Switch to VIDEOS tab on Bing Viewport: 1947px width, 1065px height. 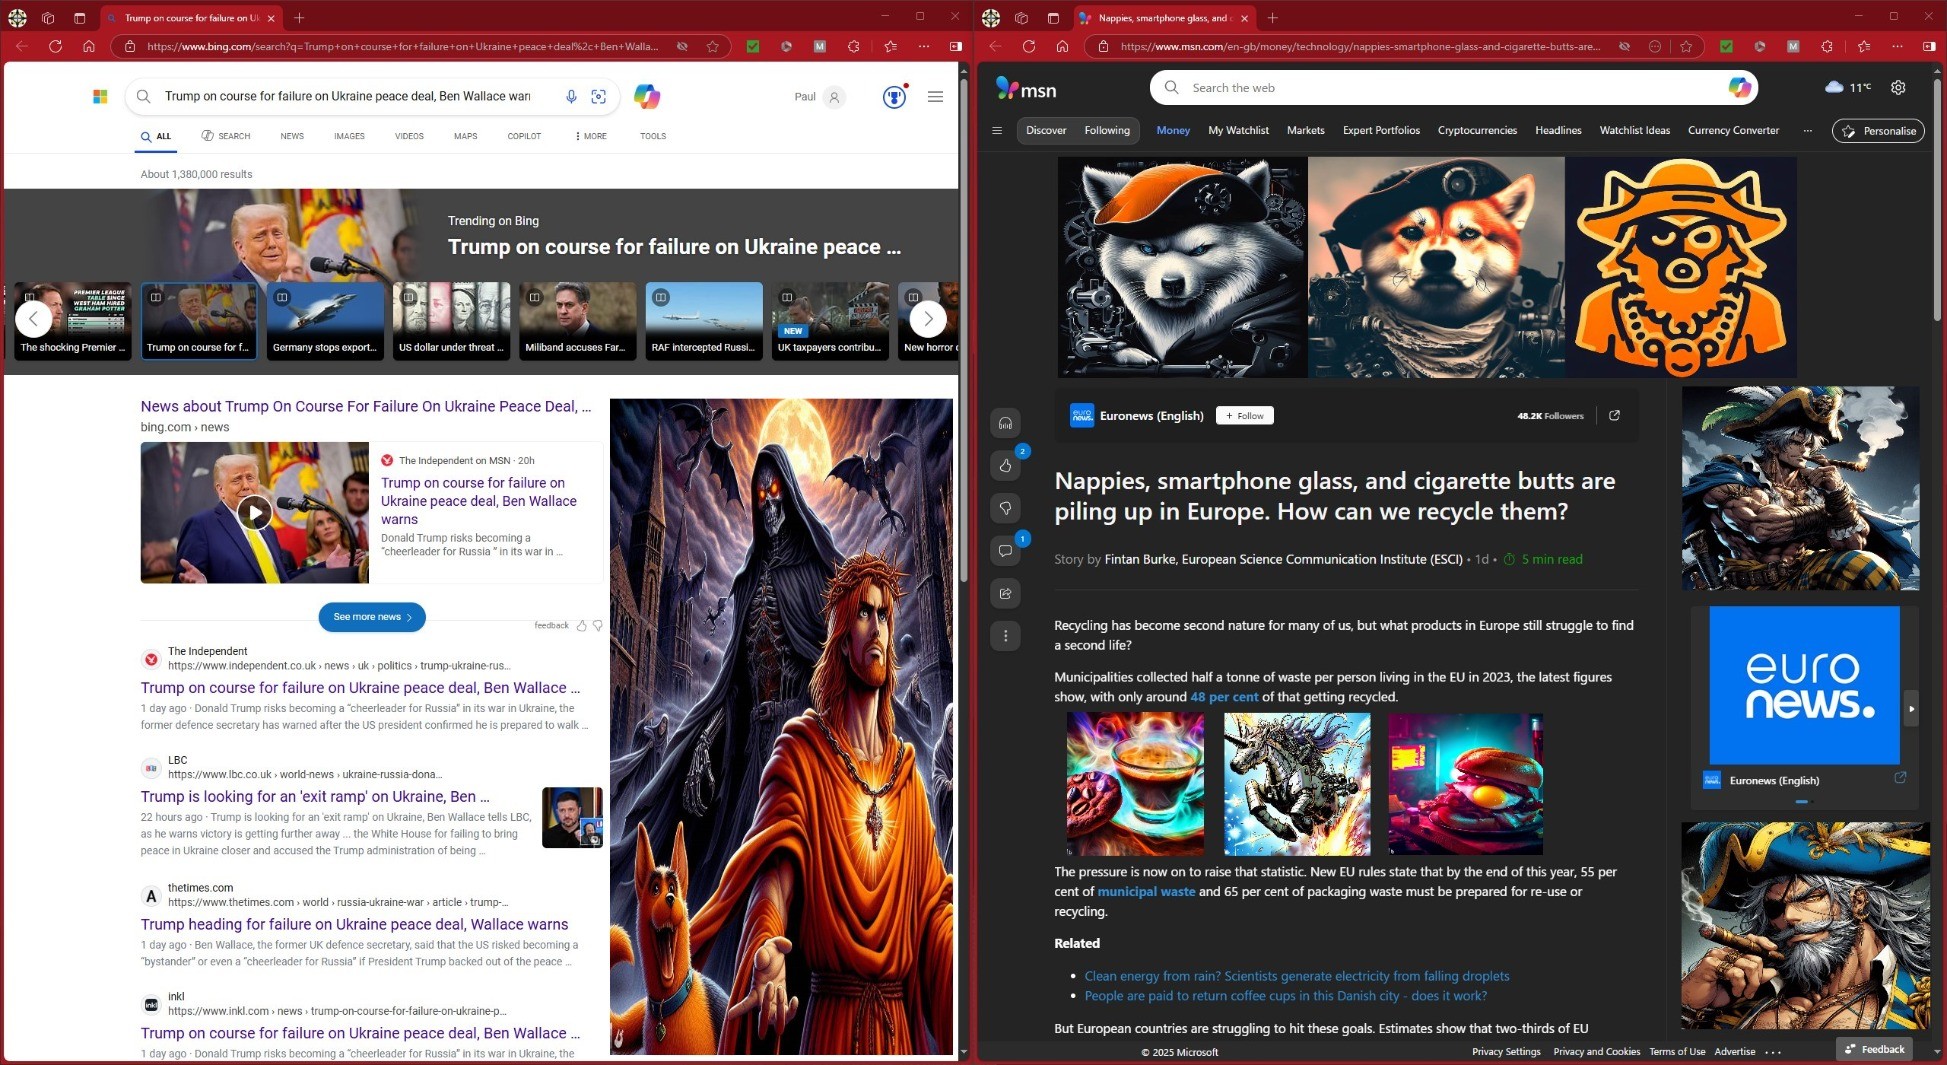coord(409,136)
